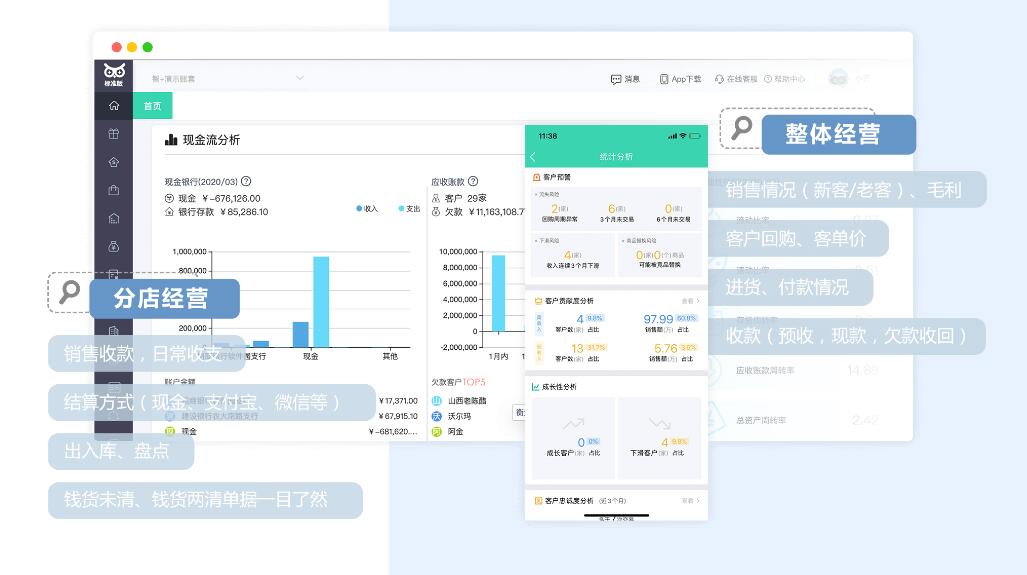Click help icon beside 现金银行(2020/03)

(x=246, y=181)
